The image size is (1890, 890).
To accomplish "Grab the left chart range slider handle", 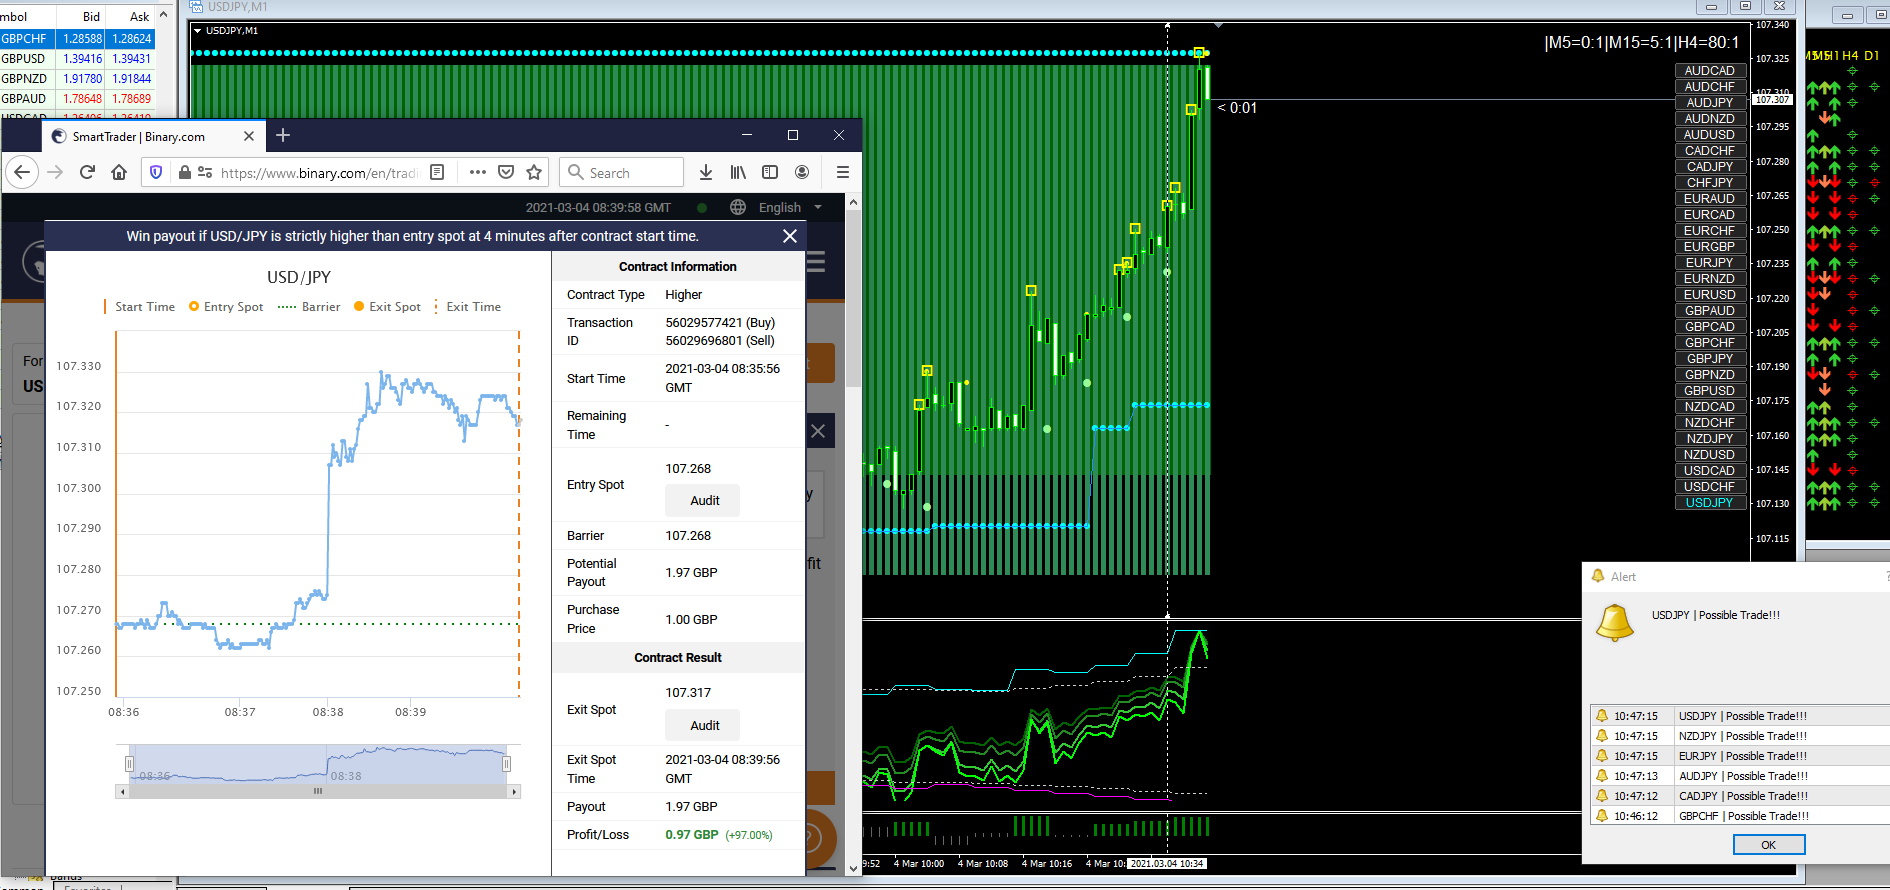I will point(129,764).
